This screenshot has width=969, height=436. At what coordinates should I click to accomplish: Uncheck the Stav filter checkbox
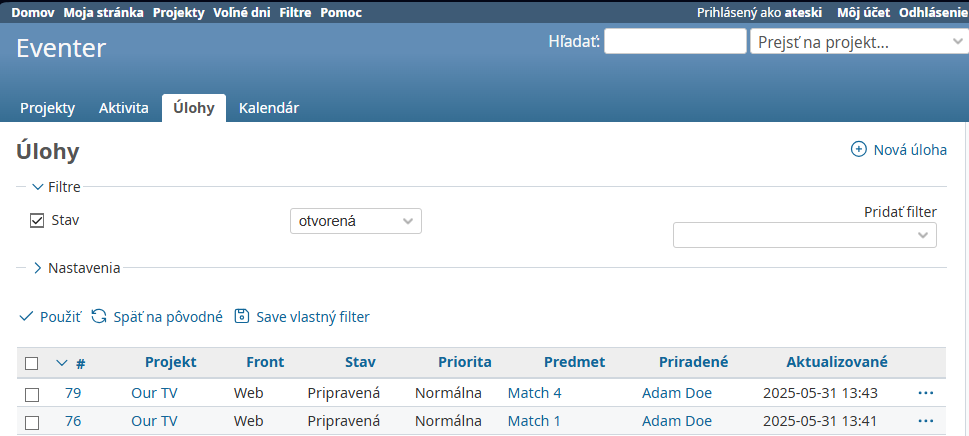click(x=37, y=220)
